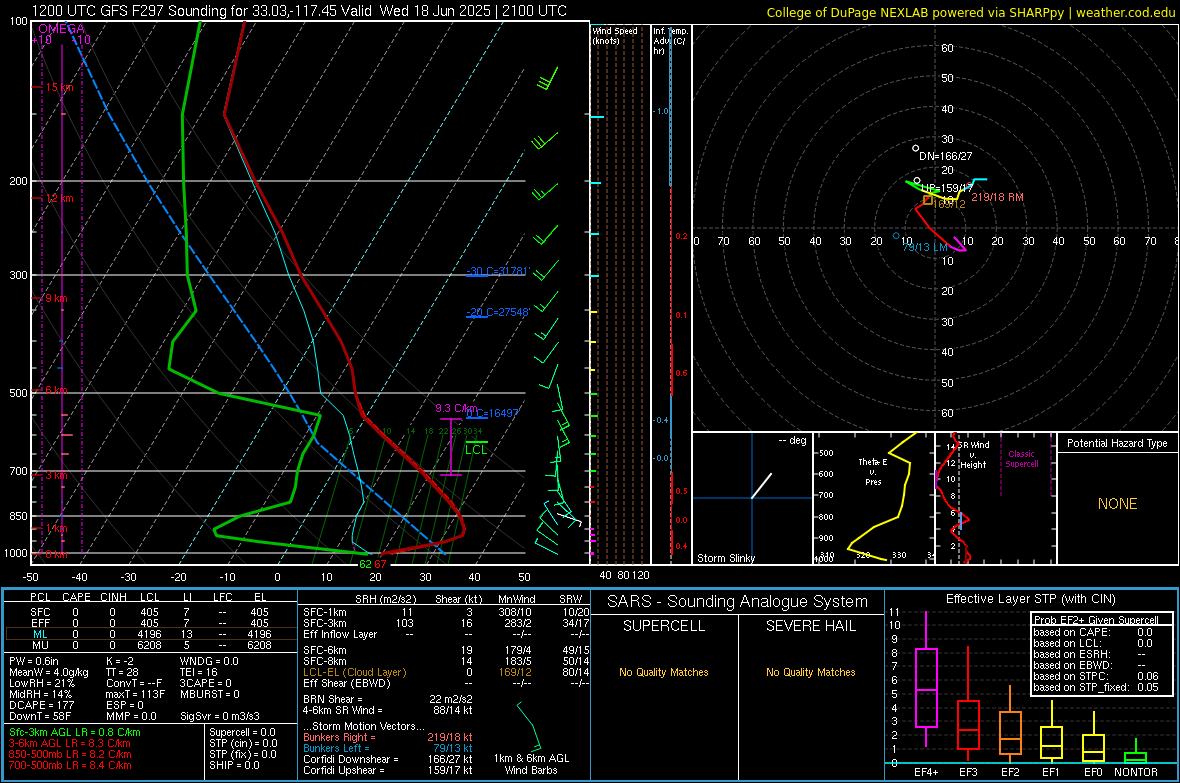Click the SigSvr = 0 m3/s3 value
Viewport: 1180px width, 783px height.
[220, 716]
